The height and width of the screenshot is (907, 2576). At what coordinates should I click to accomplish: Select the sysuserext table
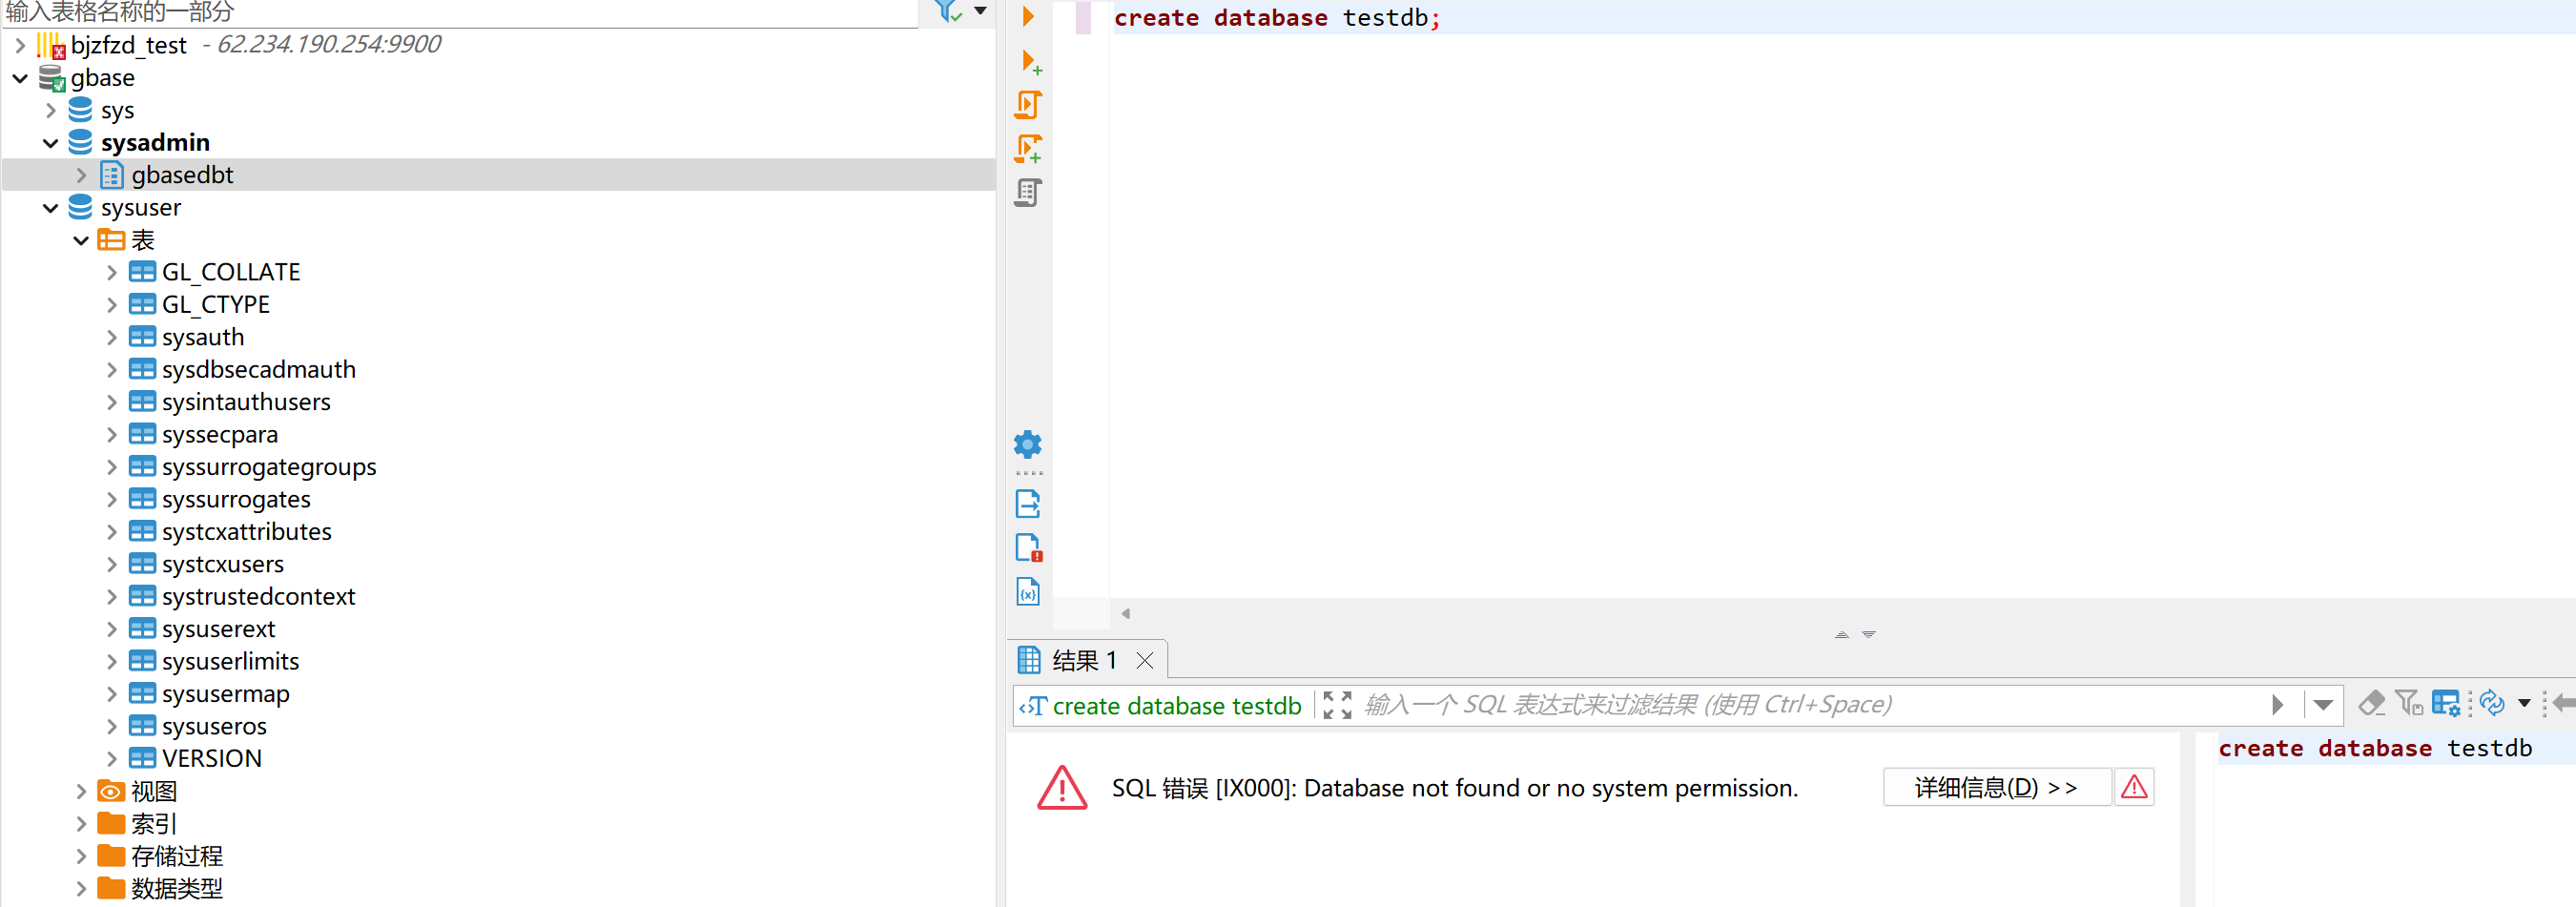click(x=219, y=629)
